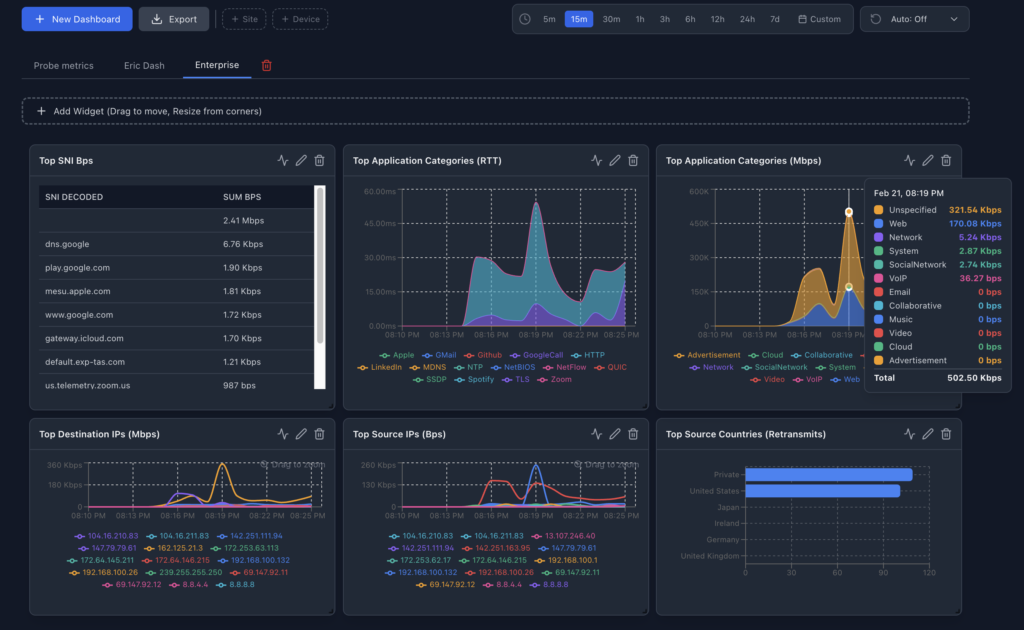Screen dimensions: 1024x630
Task: Switch to the Probe metrics tab
Action: pyautogui.click(x=63, y=65)
